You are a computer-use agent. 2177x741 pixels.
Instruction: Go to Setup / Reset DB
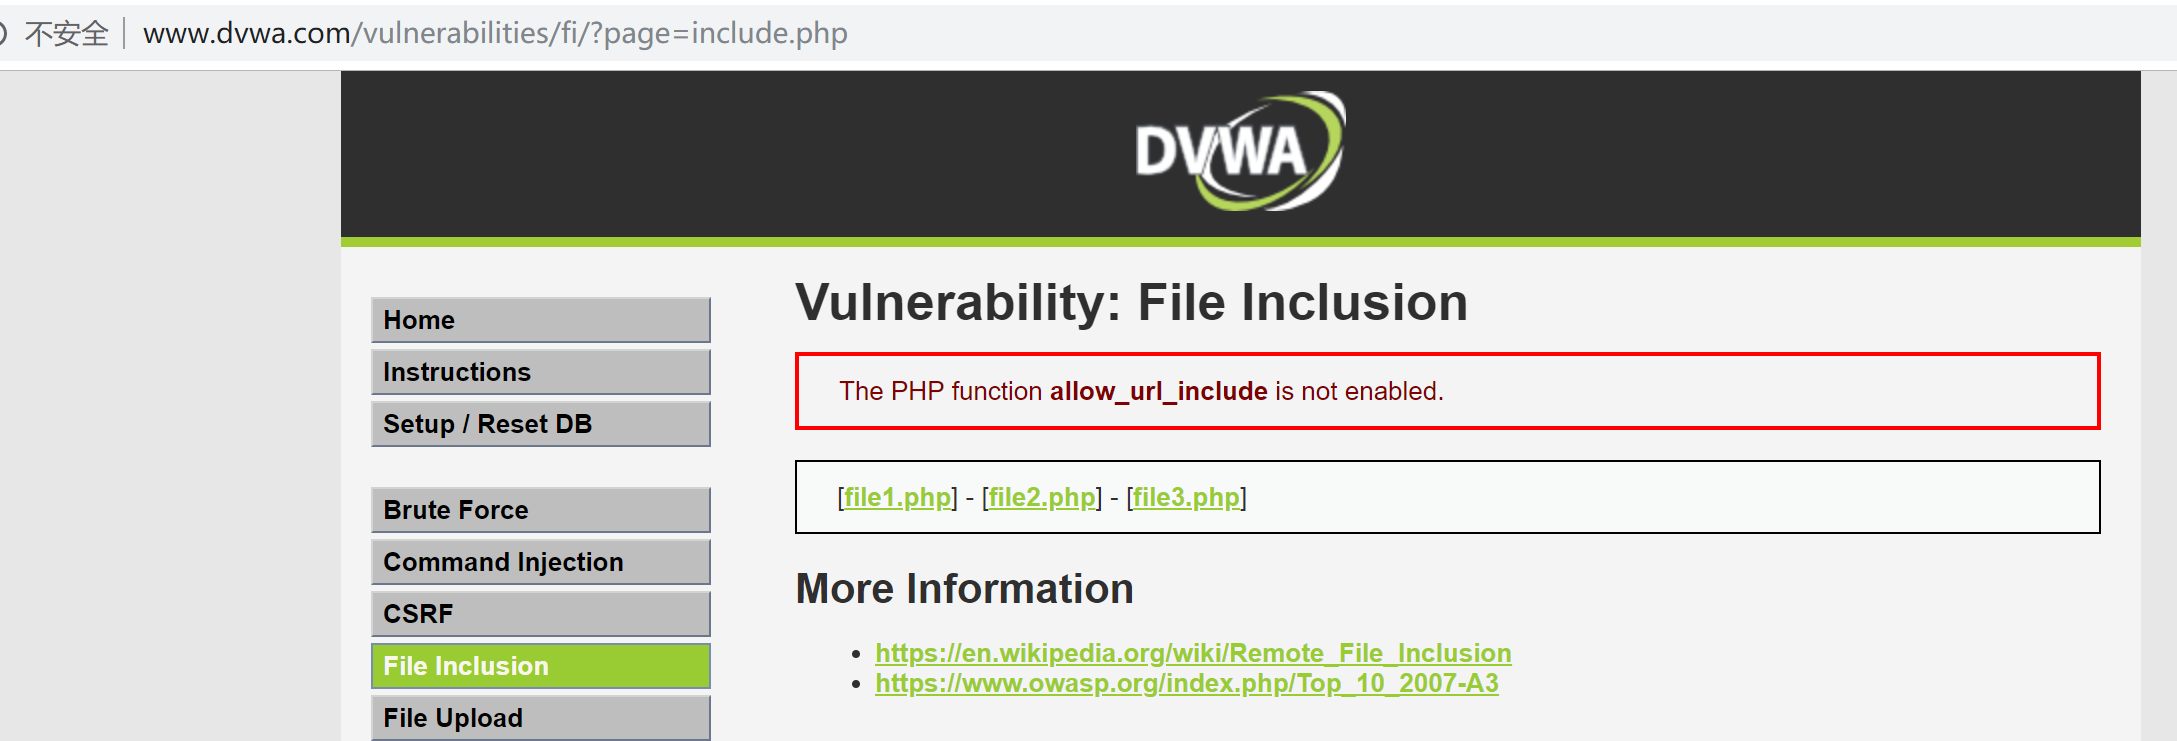pyautogui.click(x=540, y=424)
